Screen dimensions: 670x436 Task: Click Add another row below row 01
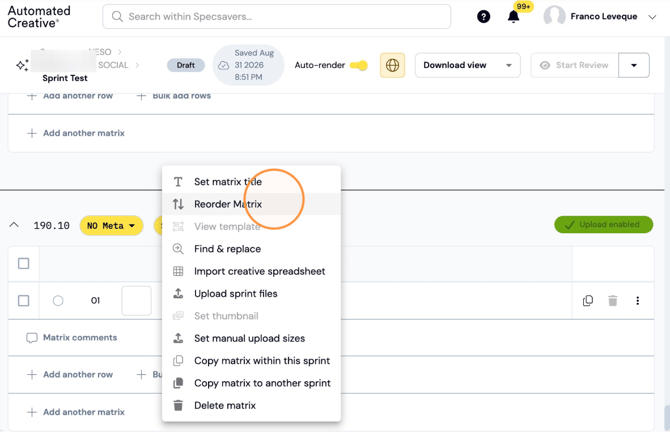tap(70, 374)
